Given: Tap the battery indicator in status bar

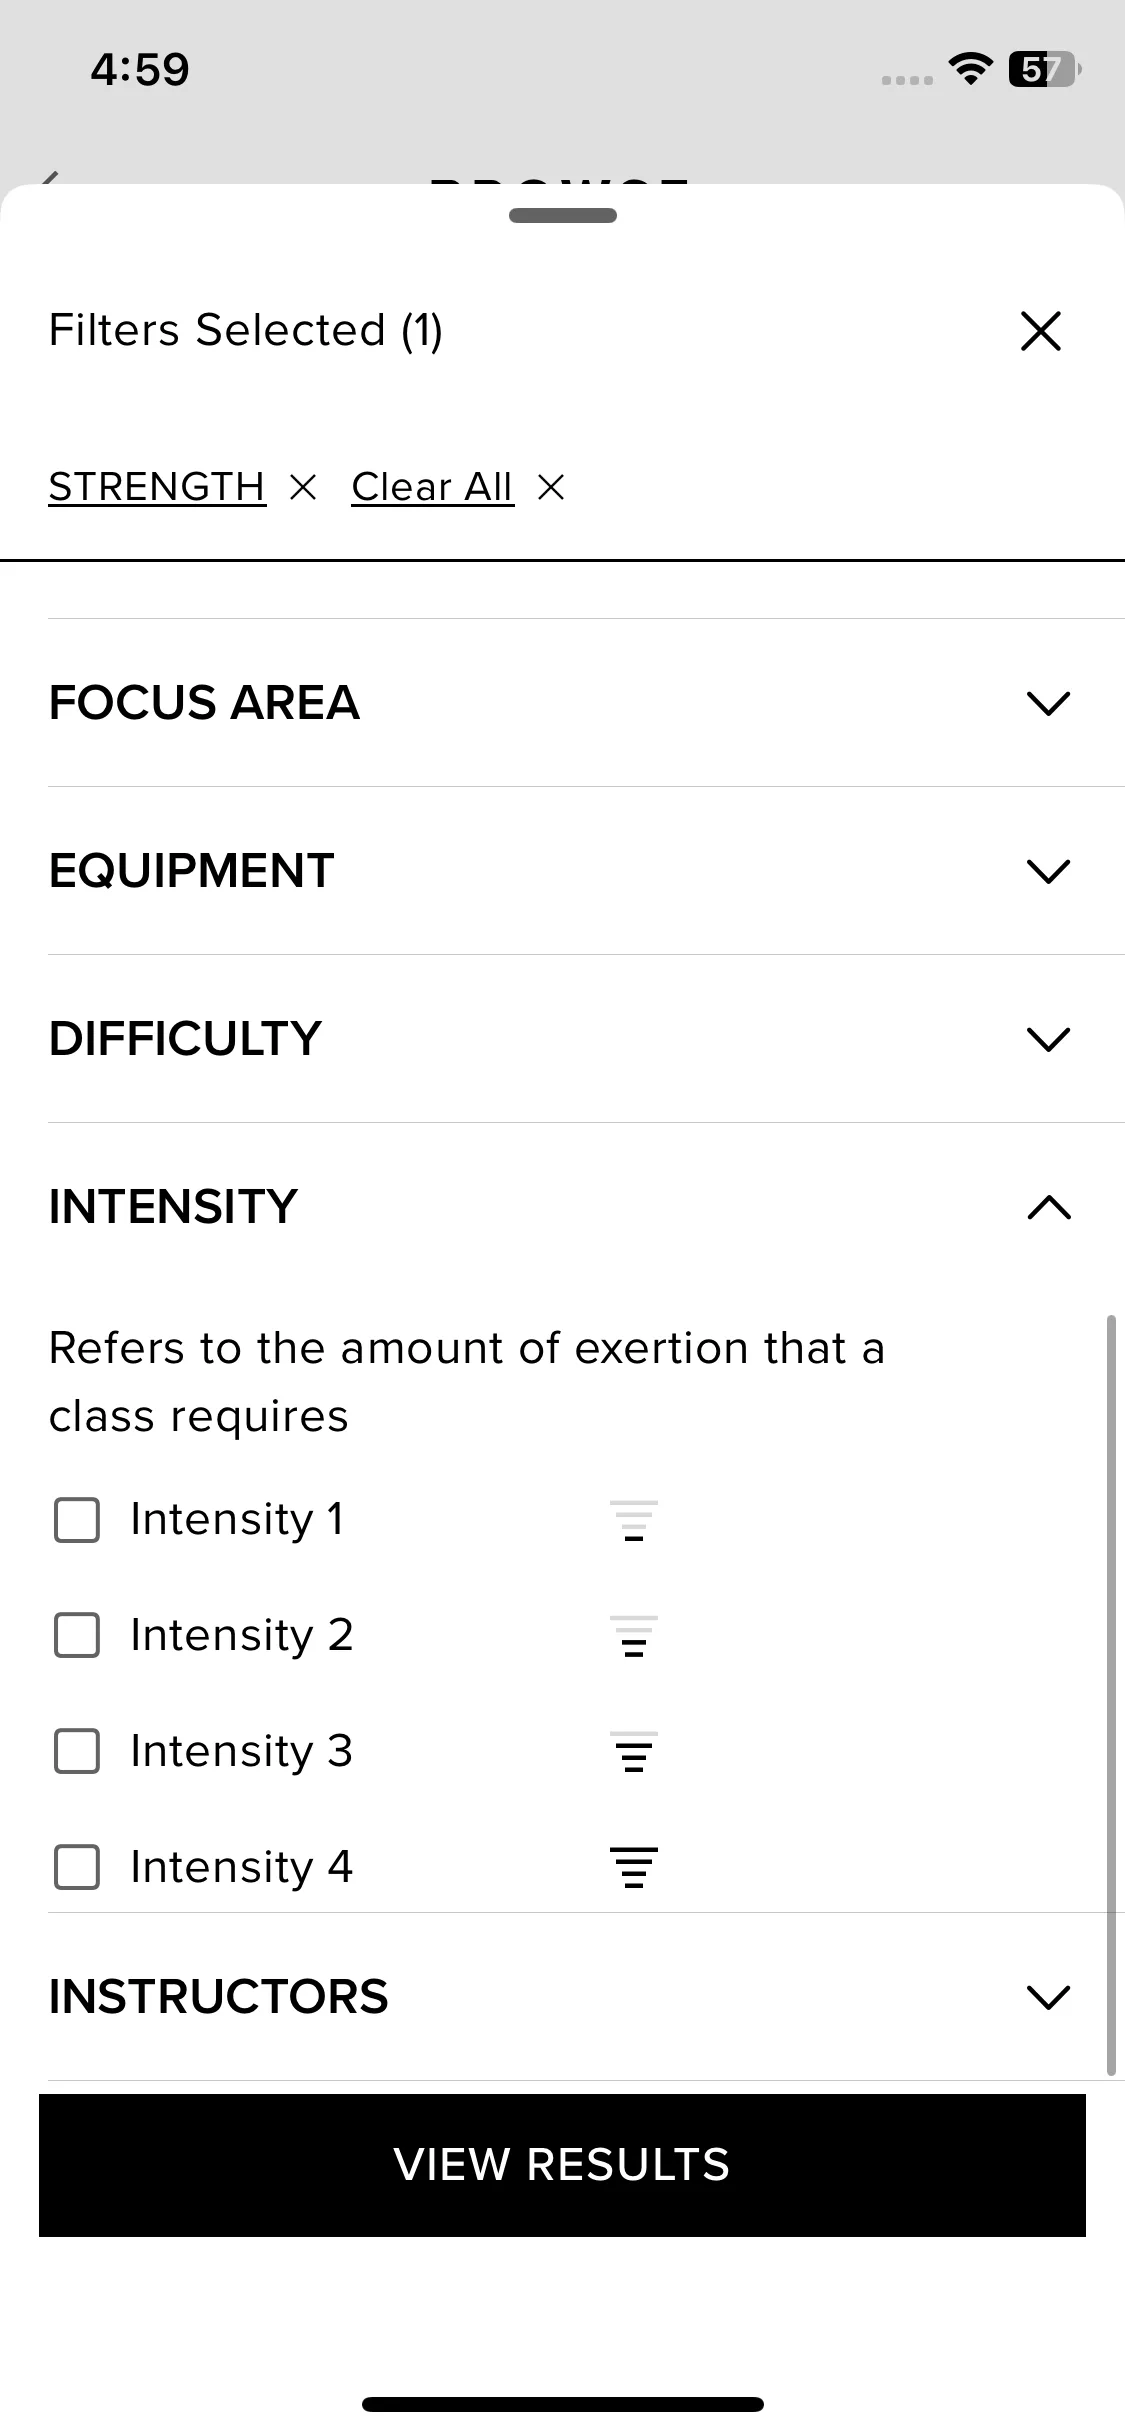Looking at the screenshot, I should (1045, 69).
